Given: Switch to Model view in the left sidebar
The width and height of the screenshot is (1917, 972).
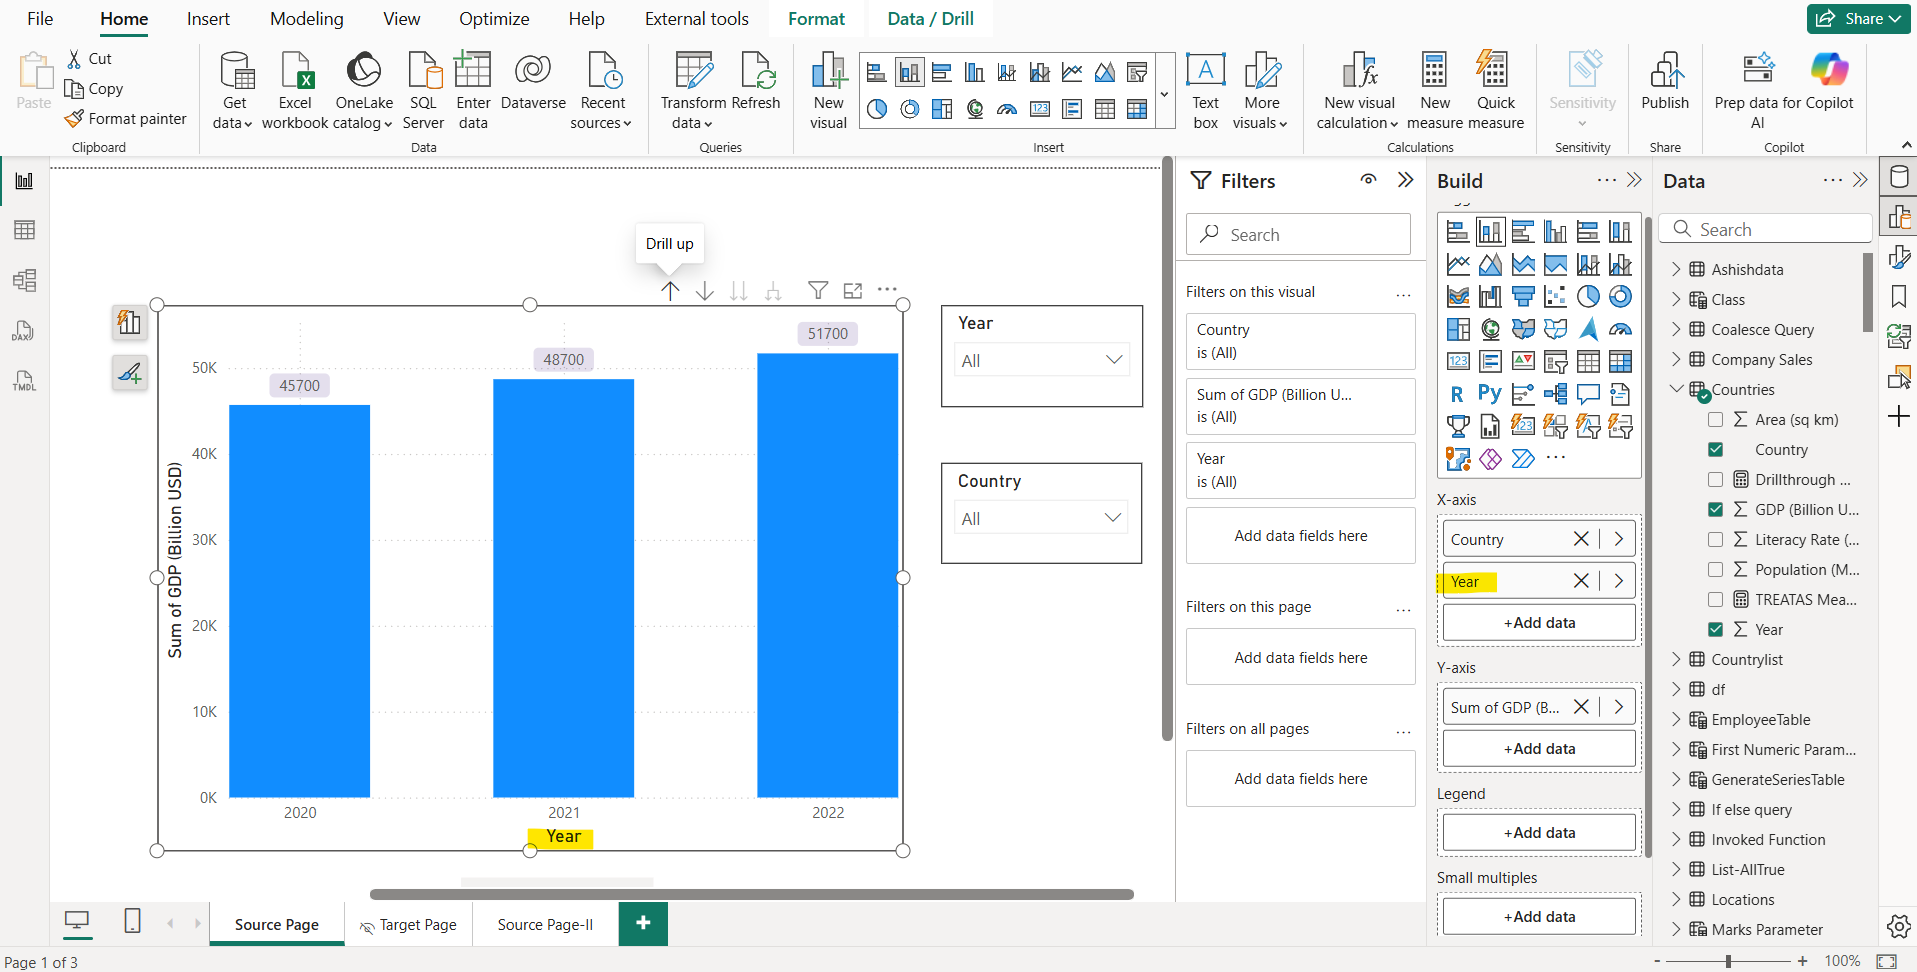Looking at the screenshot, I should pyautogui.click(x=24, y=280).
